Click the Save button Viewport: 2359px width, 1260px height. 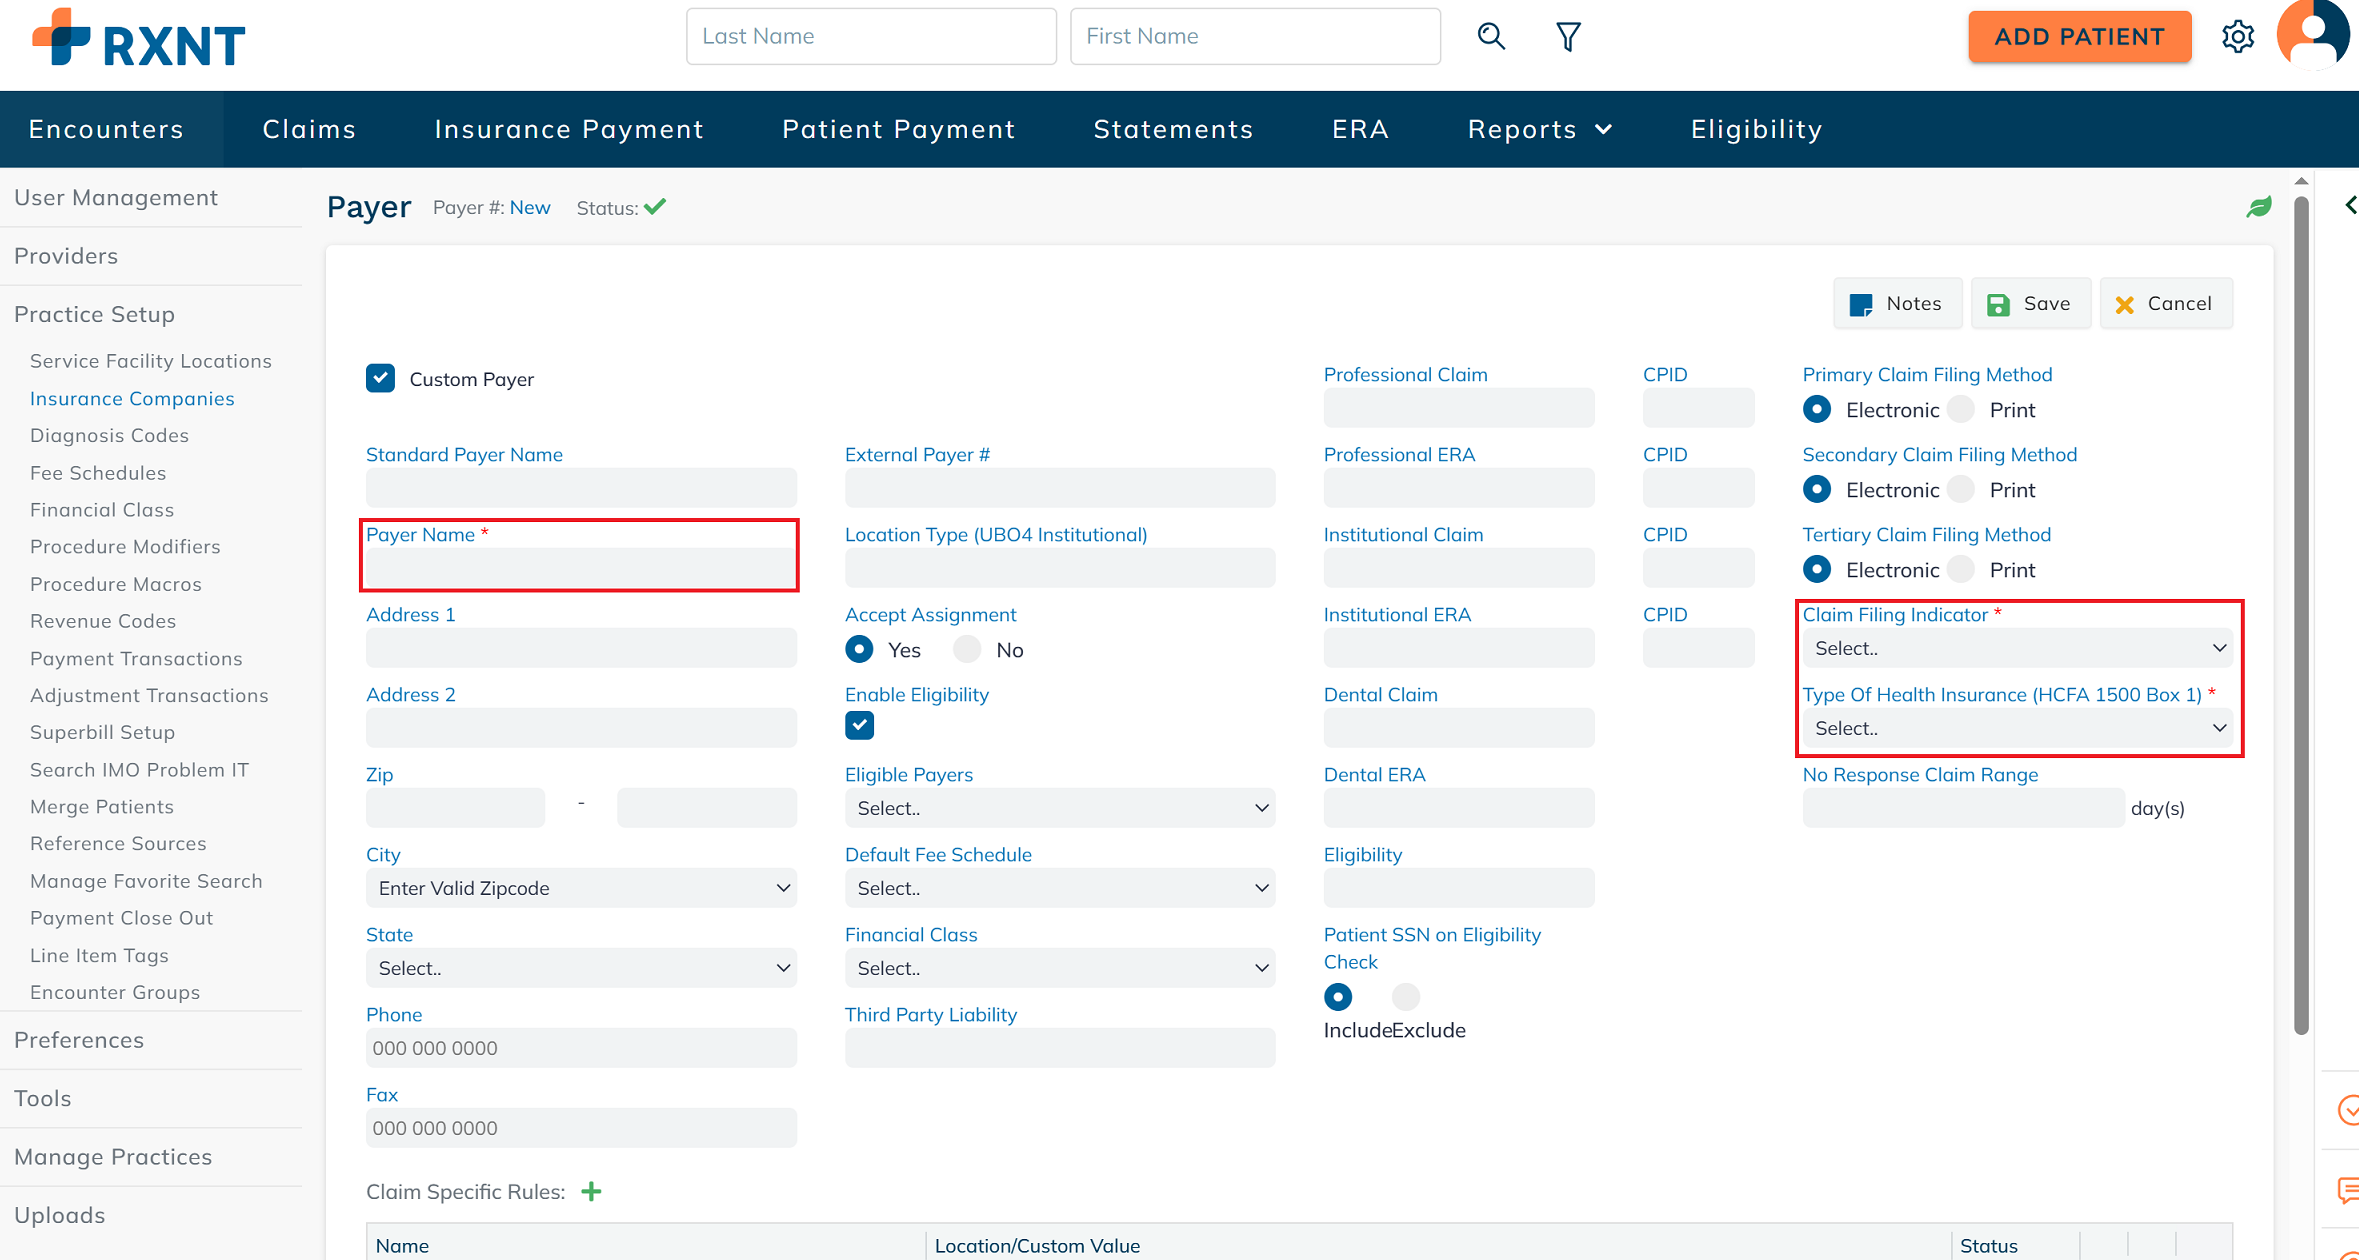pyautogui.click(x=2030, y=304)
